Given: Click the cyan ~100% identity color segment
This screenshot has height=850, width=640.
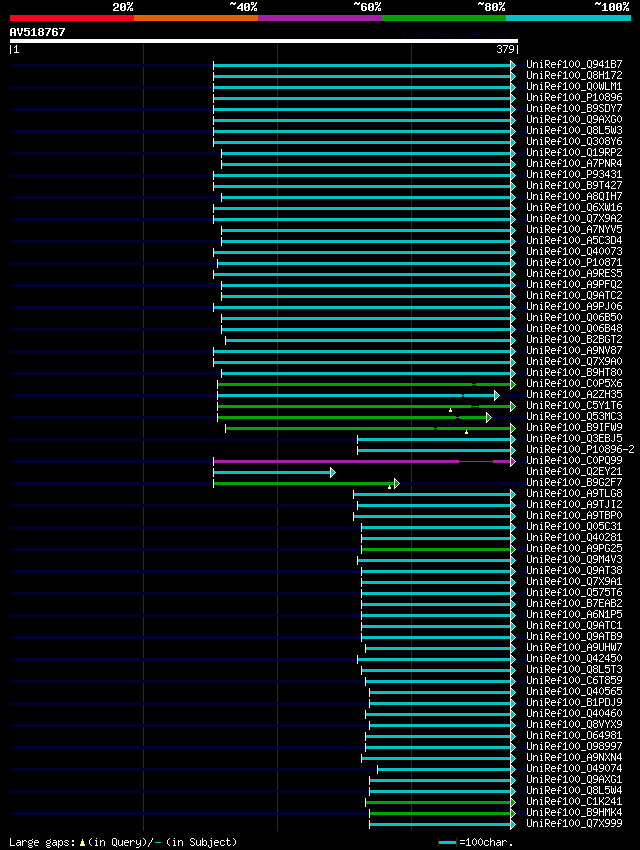Looking at the screenshot, I should click(568, 18).
